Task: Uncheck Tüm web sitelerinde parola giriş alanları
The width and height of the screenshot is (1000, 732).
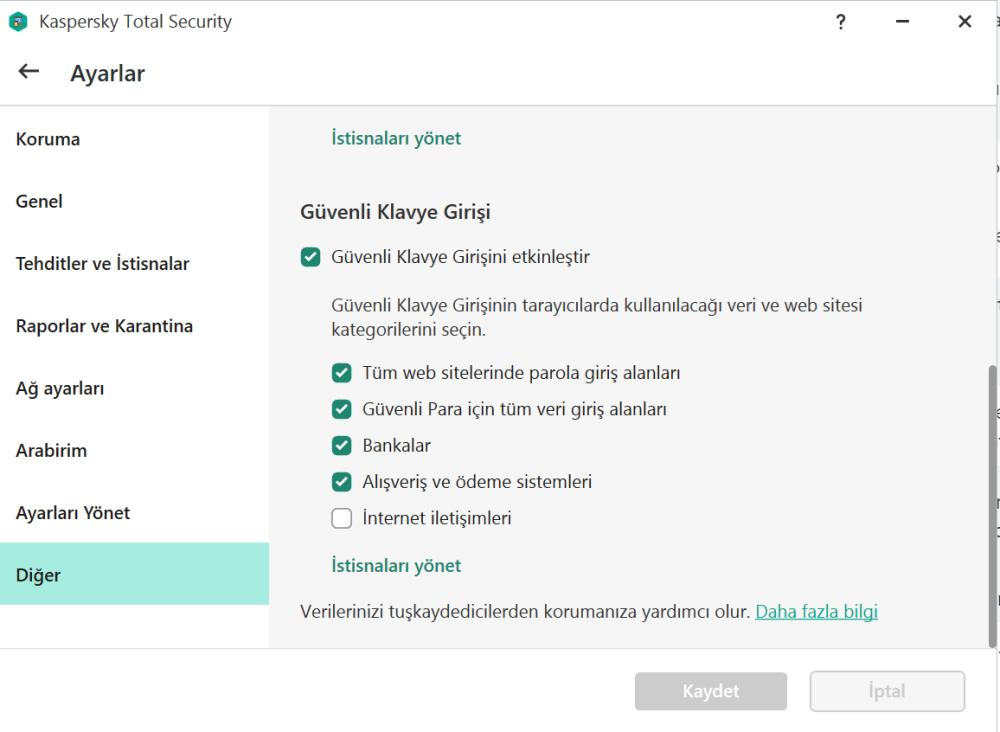Action: point(341,372)
